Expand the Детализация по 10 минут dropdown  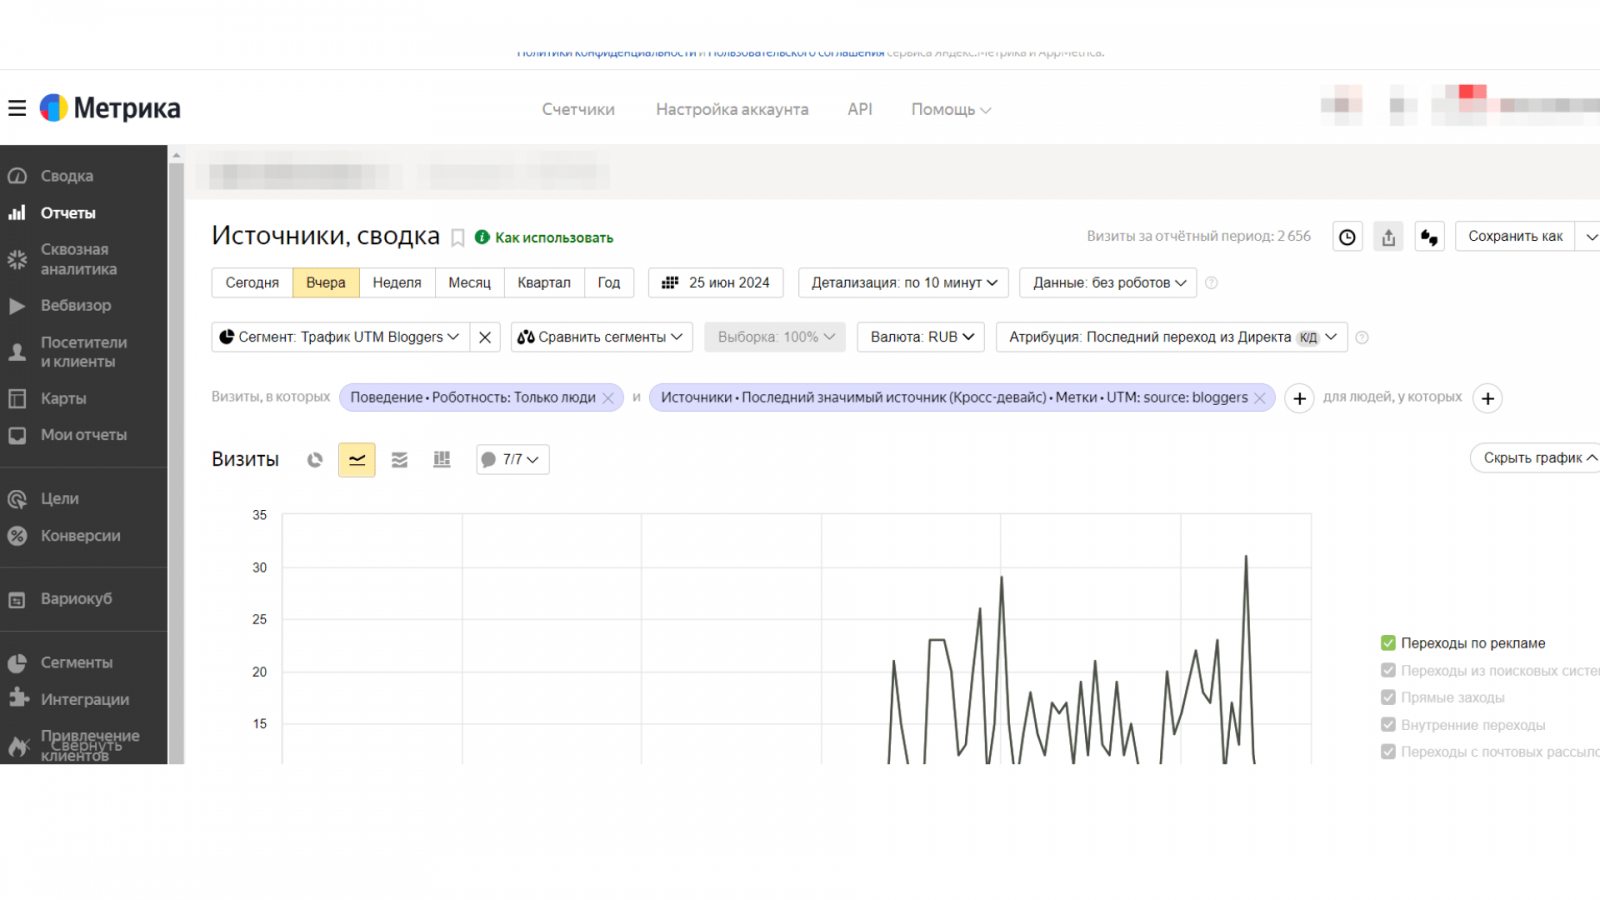[903, 283]
